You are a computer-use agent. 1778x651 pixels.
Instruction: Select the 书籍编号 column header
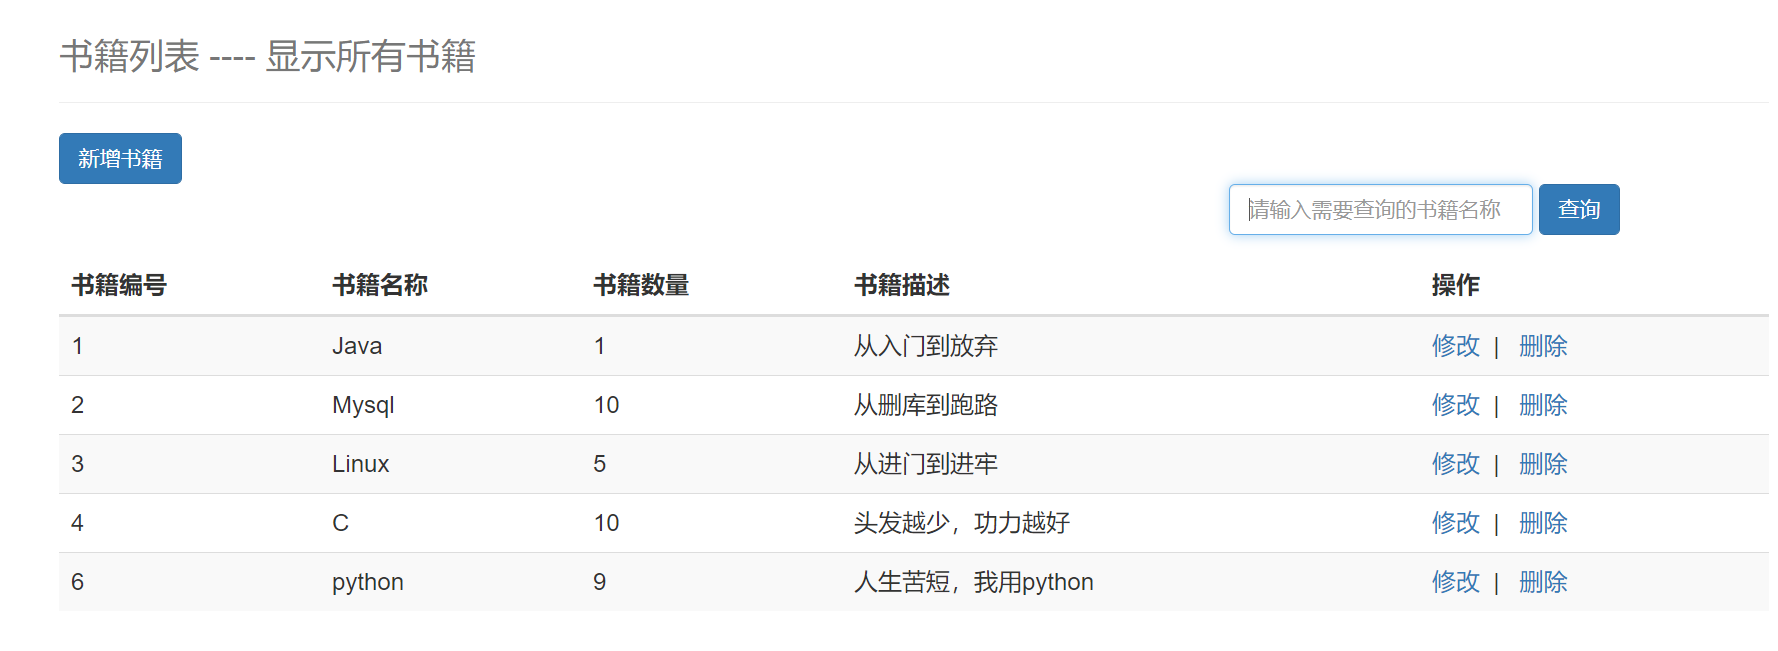click(x=119, y=285)
